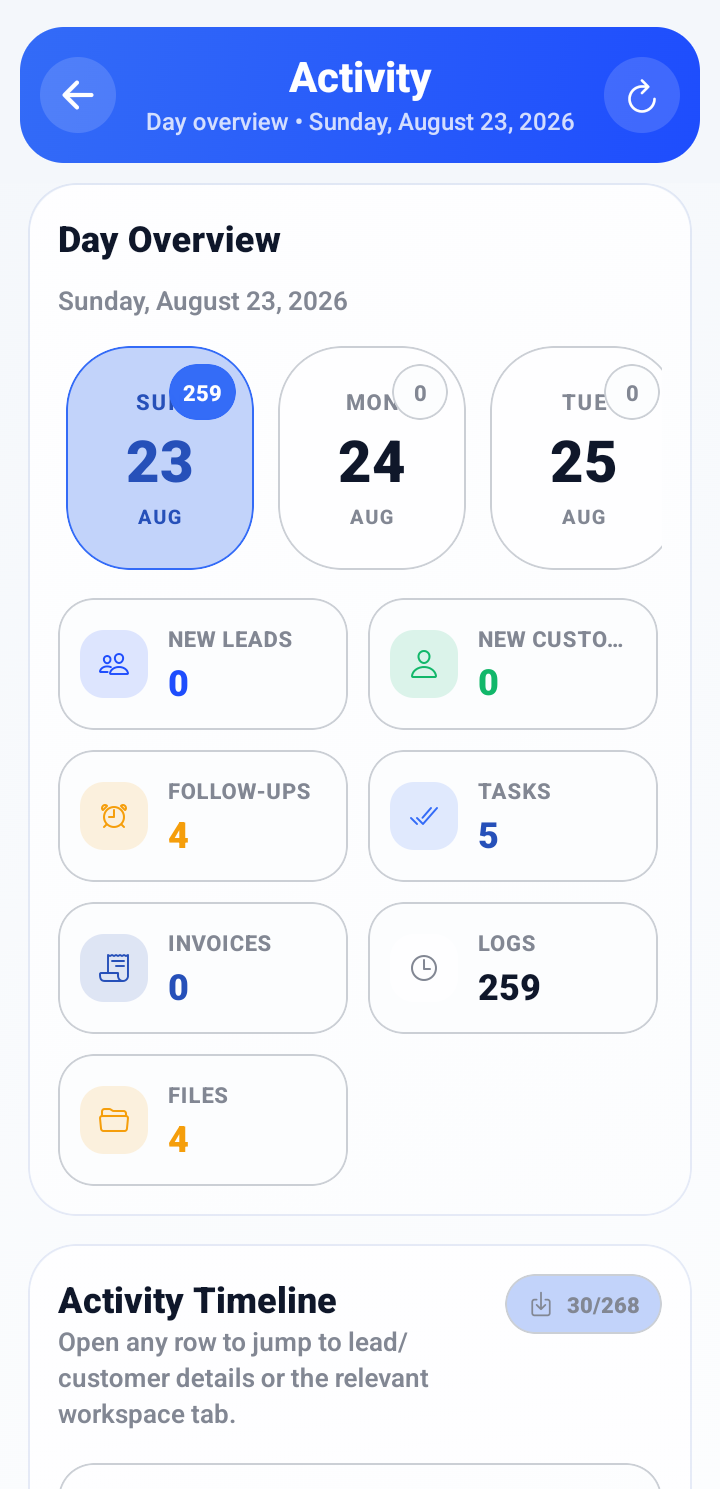Open the Tasks count of 5
This screenshot has width=720, height=1489.
[x=488, y=836]
